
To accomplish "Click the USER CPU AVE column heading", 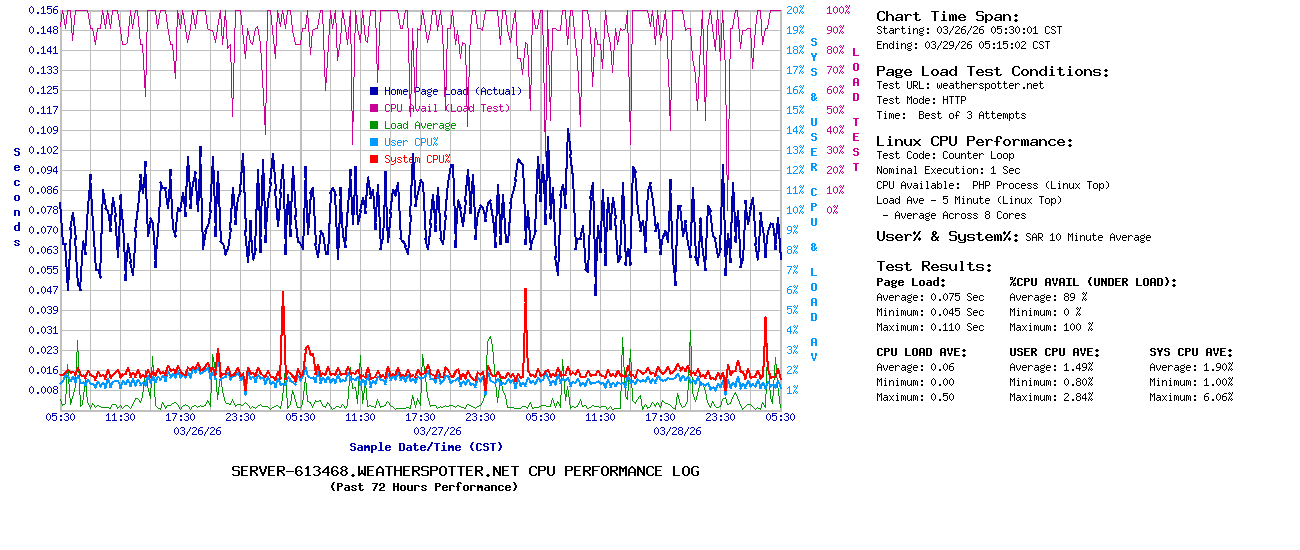I will (1054, 352).
